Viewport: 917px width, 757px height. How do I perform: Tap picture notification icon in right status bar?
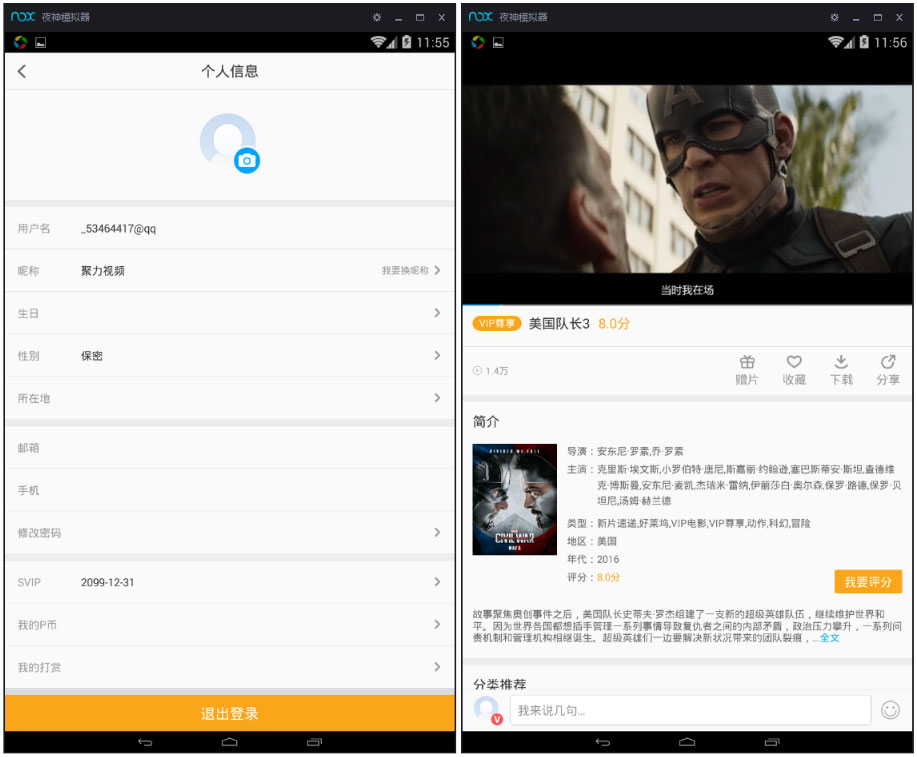coord(498,42)
